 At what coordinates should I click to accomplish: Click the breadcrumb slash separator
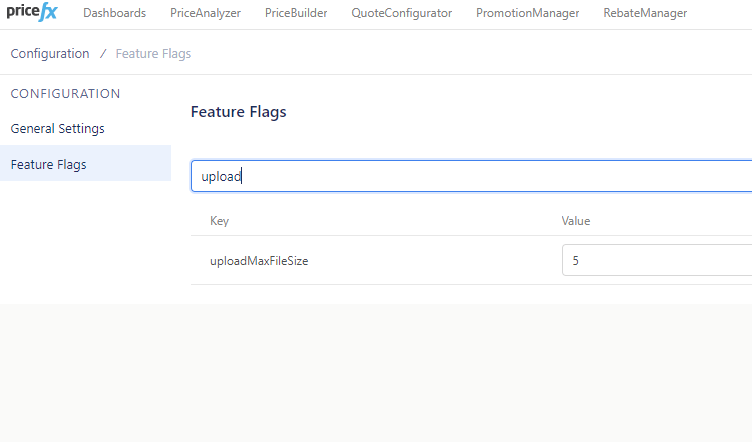point(103,53)
